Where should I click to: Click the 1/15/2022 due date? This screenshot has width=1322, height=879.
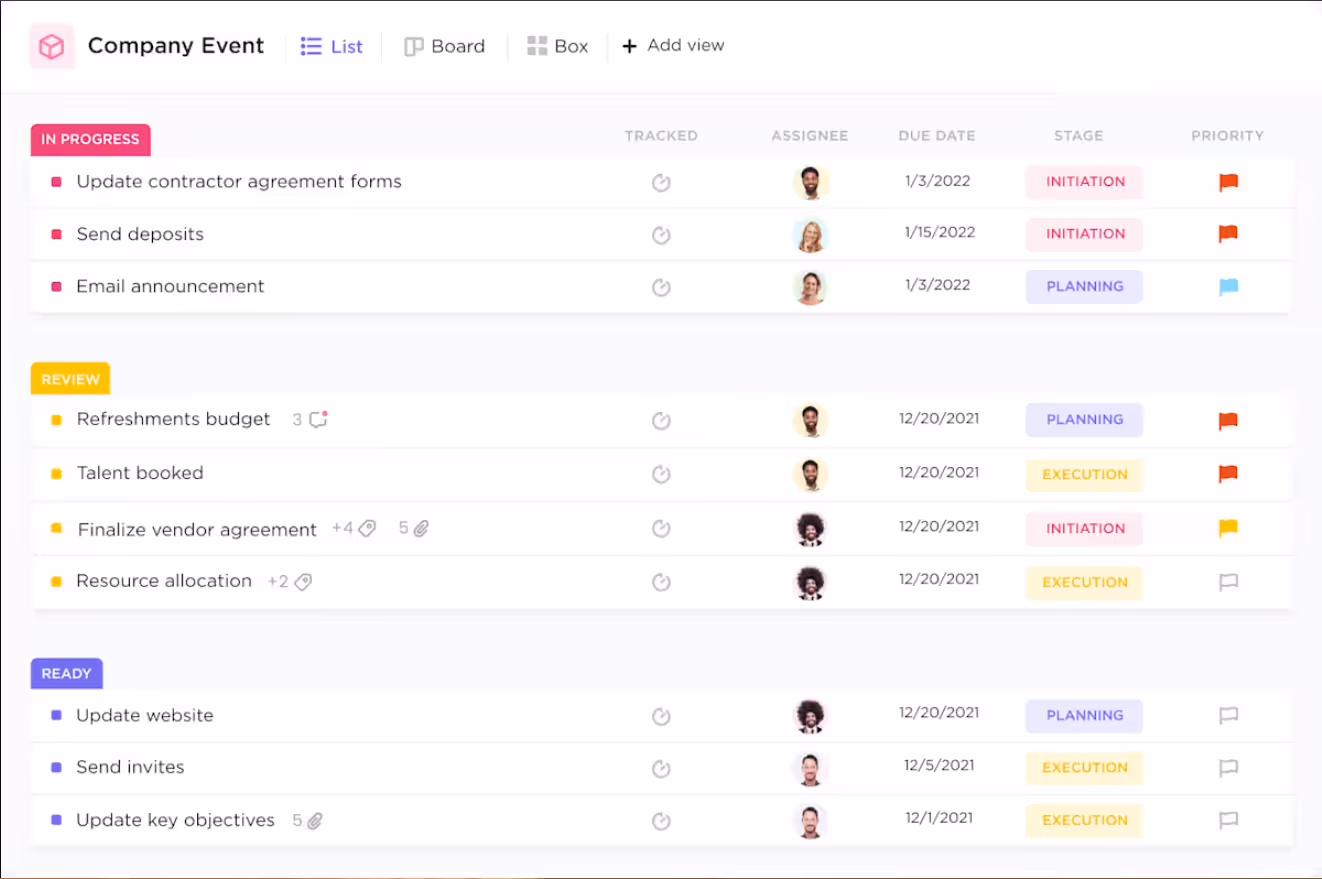coord(940,232)
